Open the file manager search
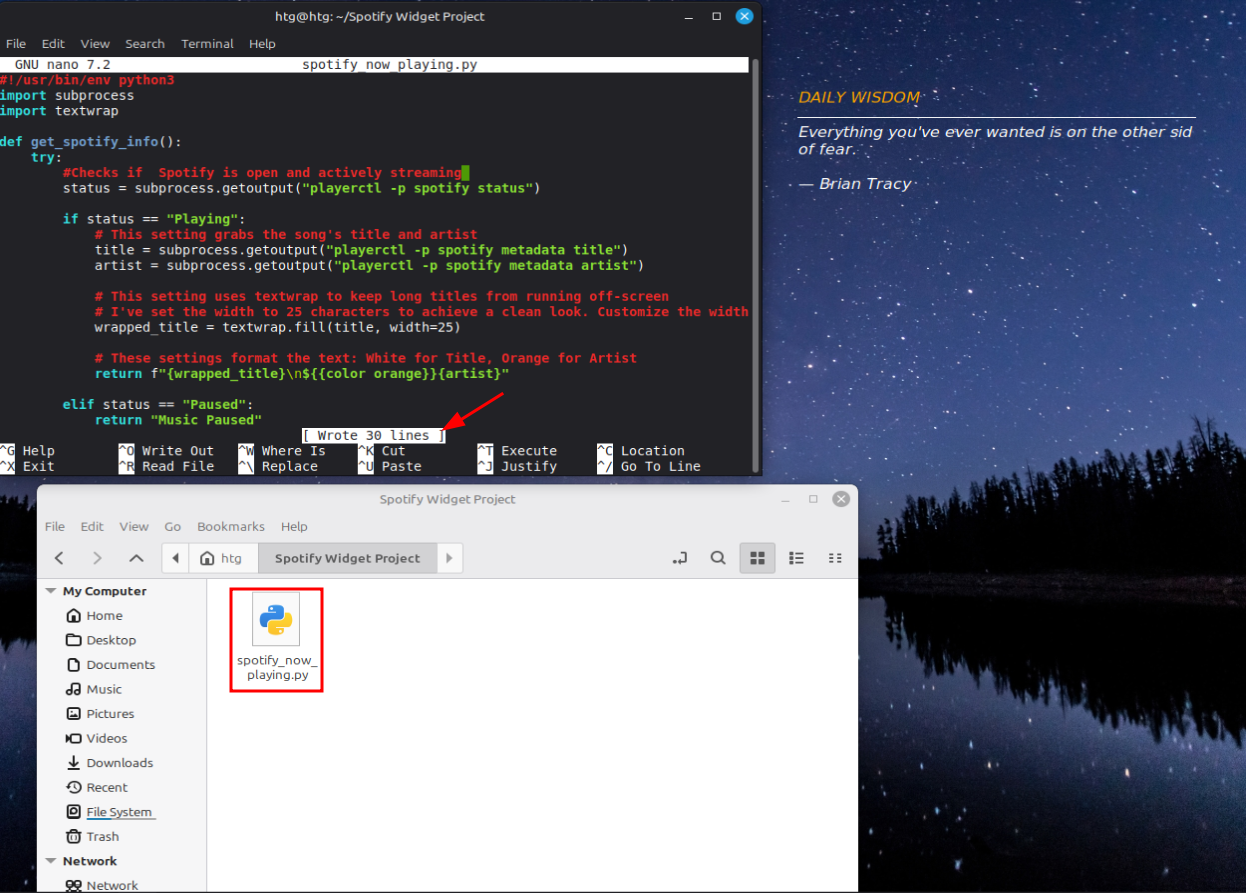The height and width of the screenshot is (893, 1246). pyautogui.click(x=718, y=558)
